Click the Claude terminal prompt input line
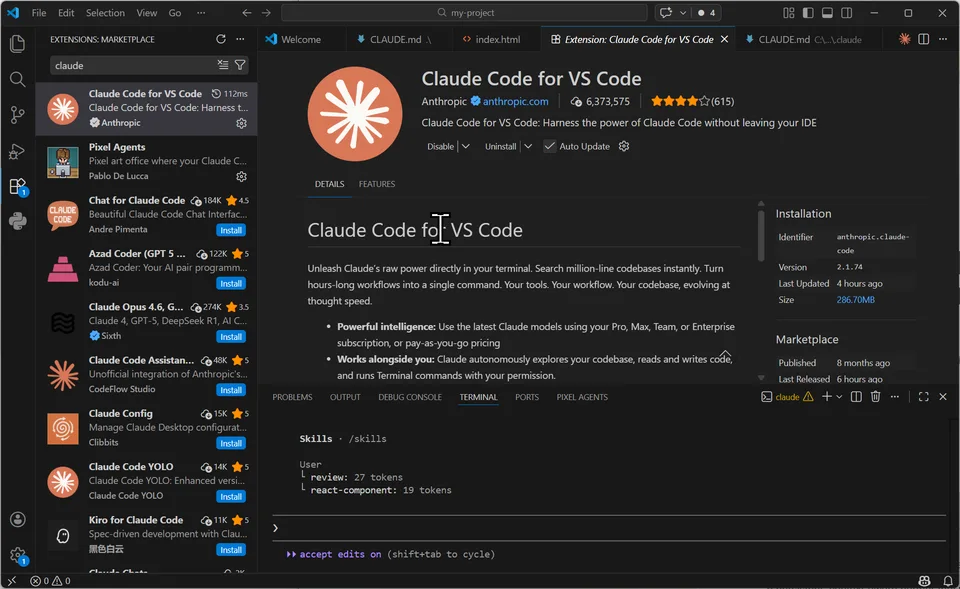Image resolution: width=960 pixels, height=589 pixels. click(609, 528)
